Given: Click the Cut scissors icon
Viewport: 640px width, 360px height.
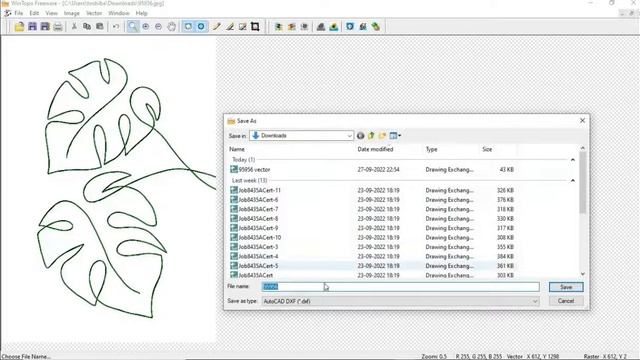Looking at the screenshot, I should point(74,27).
